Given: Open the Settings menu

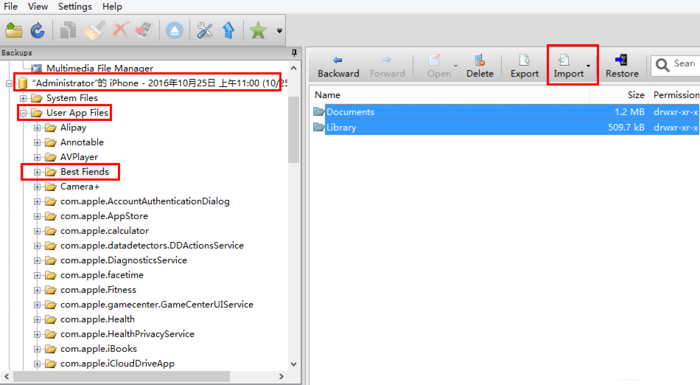Looking at the screenshot, I should (x=75, y=7).
